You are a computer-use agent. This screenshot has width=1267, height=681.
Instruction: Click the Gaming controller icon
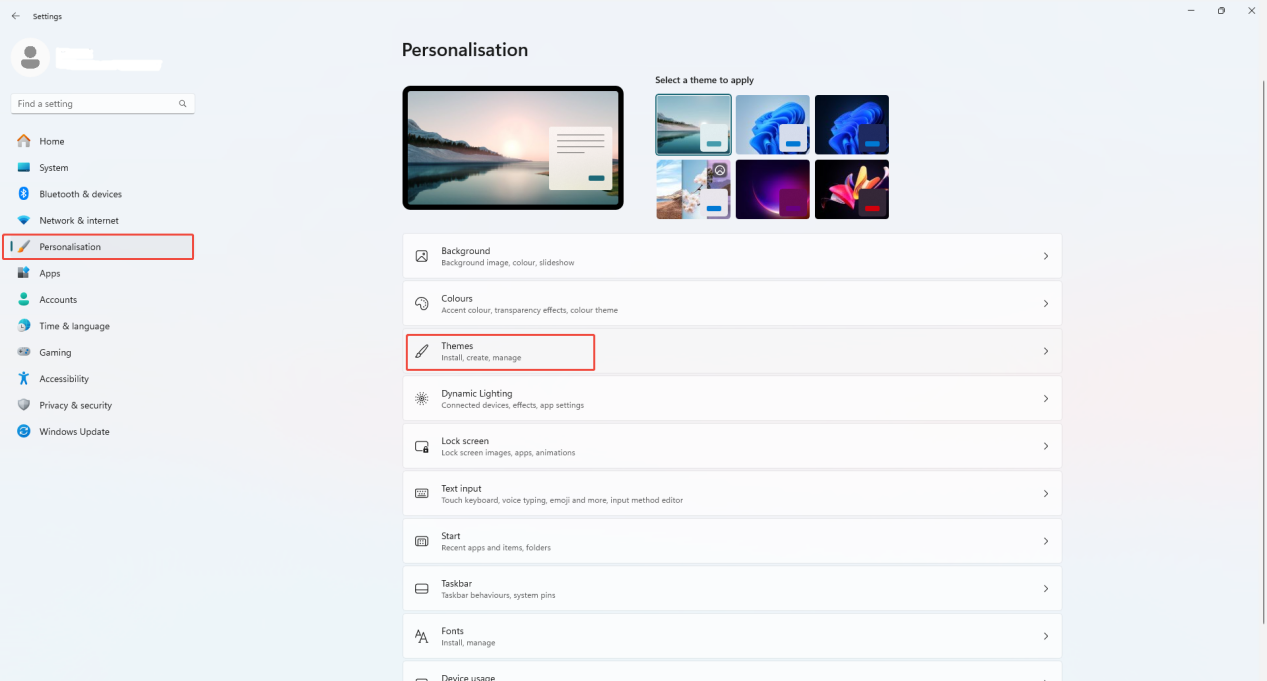pos(24,352)
